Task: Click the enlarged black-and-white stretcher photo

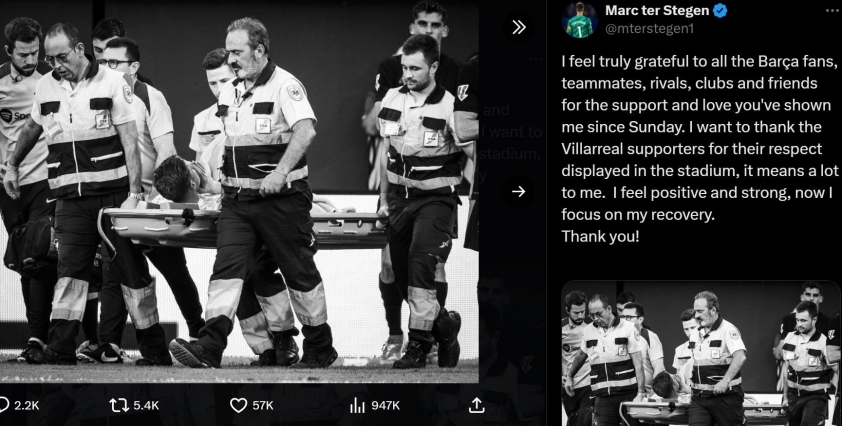Action: [x=239, y=191]
